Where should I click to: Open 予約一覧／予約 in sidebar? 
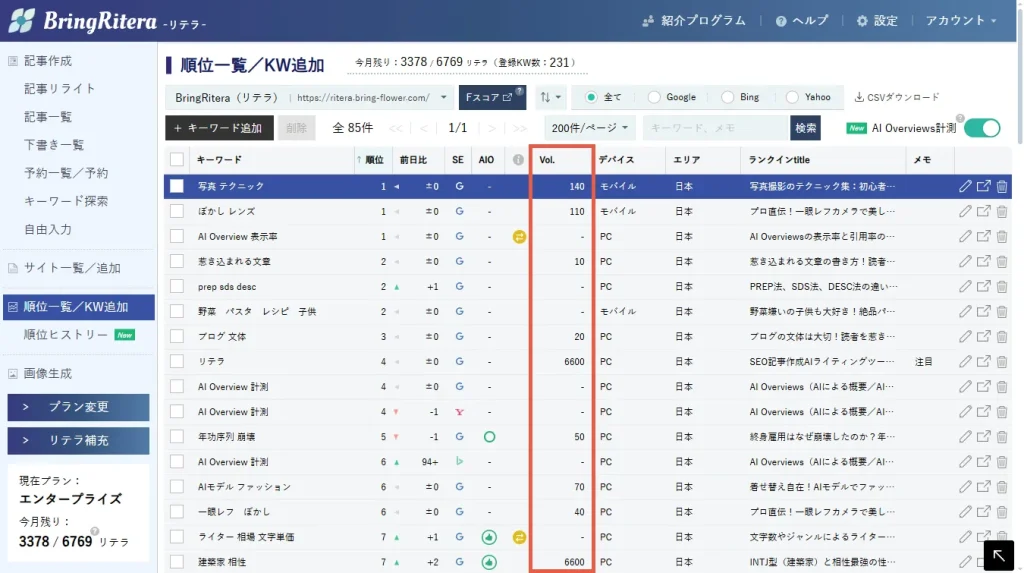pos(66,173)
